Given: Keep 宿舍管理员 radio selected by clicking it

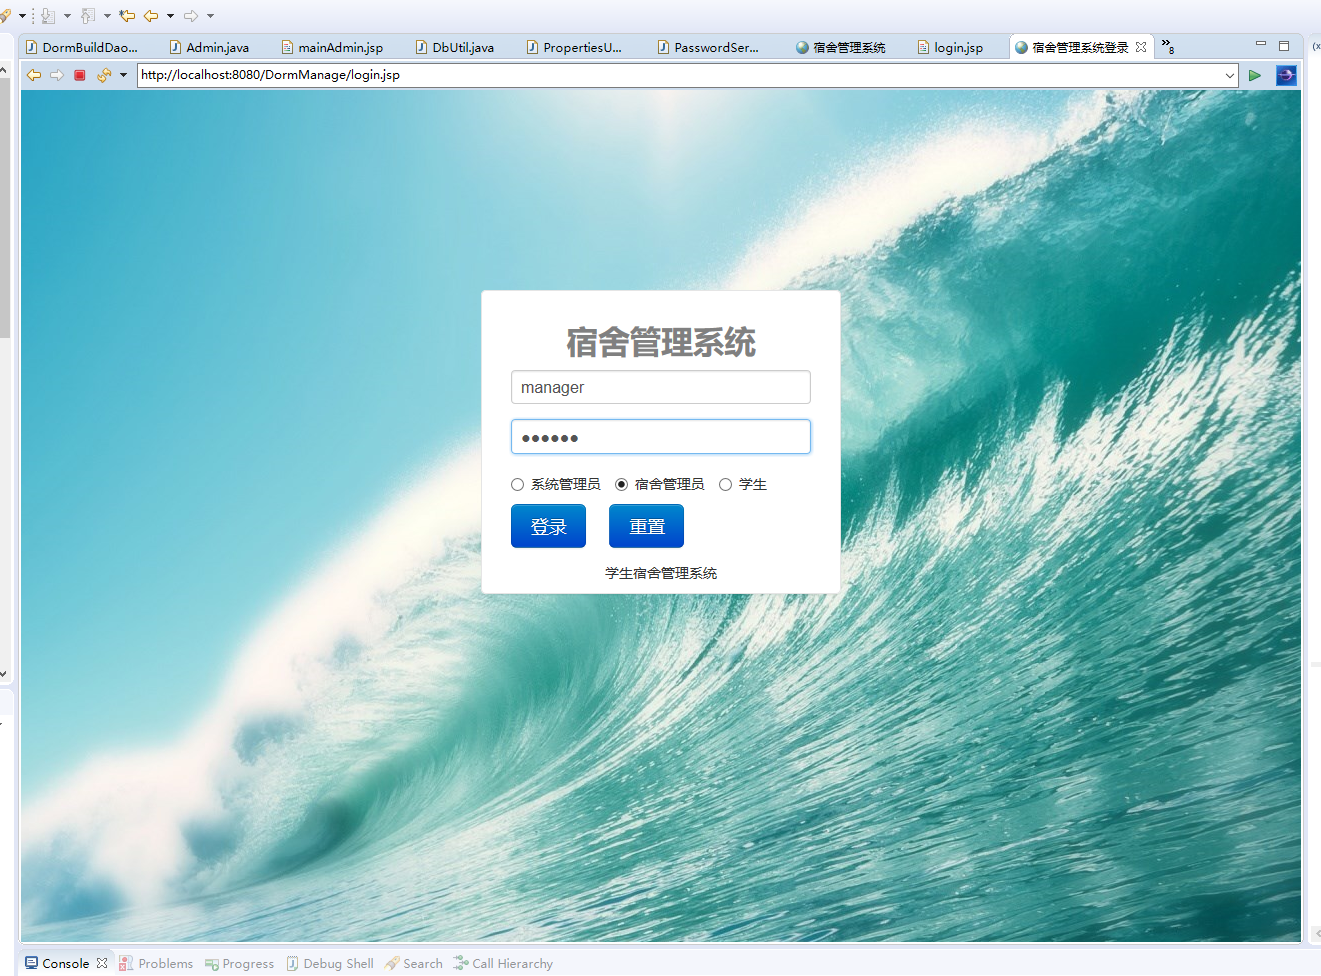Looking at the screenshot, I should (x=622, y=484).
